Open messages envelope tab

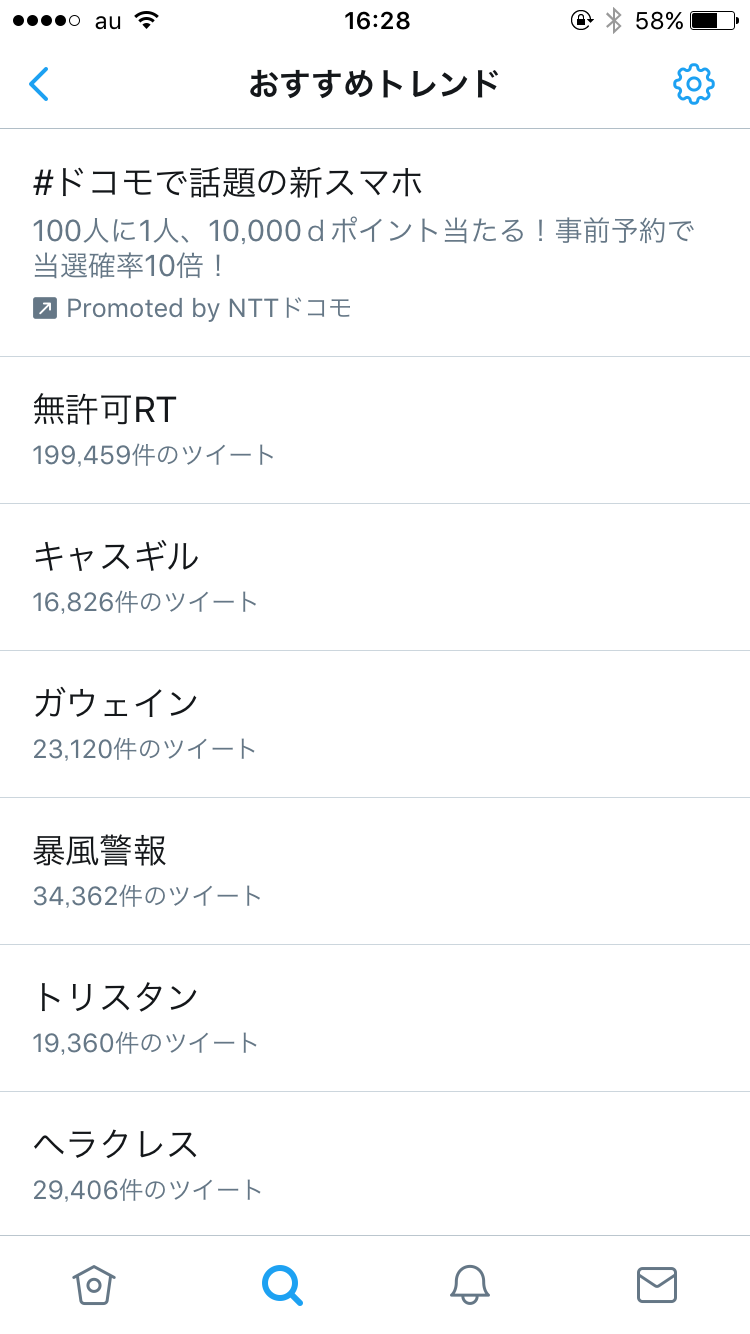click(x=657, y=1284)
